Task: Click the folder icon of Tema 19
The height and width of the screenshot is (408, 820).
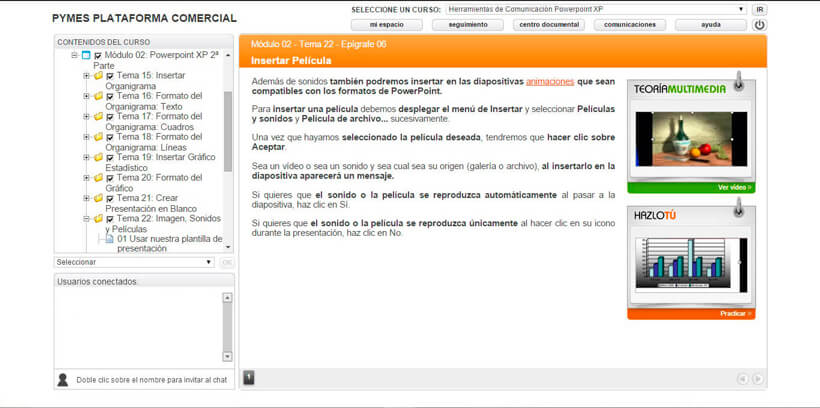Action: (98, 157)
